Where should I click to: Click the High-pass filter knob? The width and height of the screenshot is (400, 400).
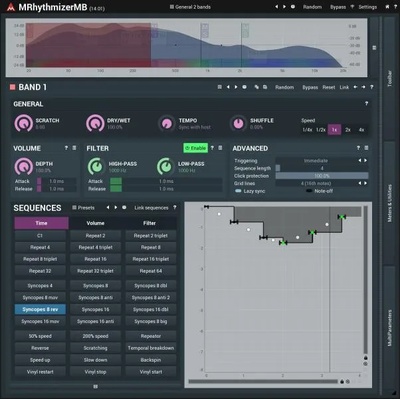(x=96, y=166)
